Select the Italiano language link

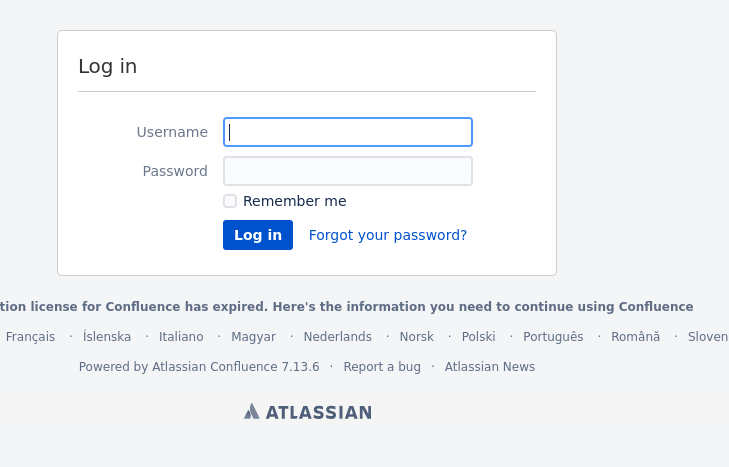(x=181, y=337)
